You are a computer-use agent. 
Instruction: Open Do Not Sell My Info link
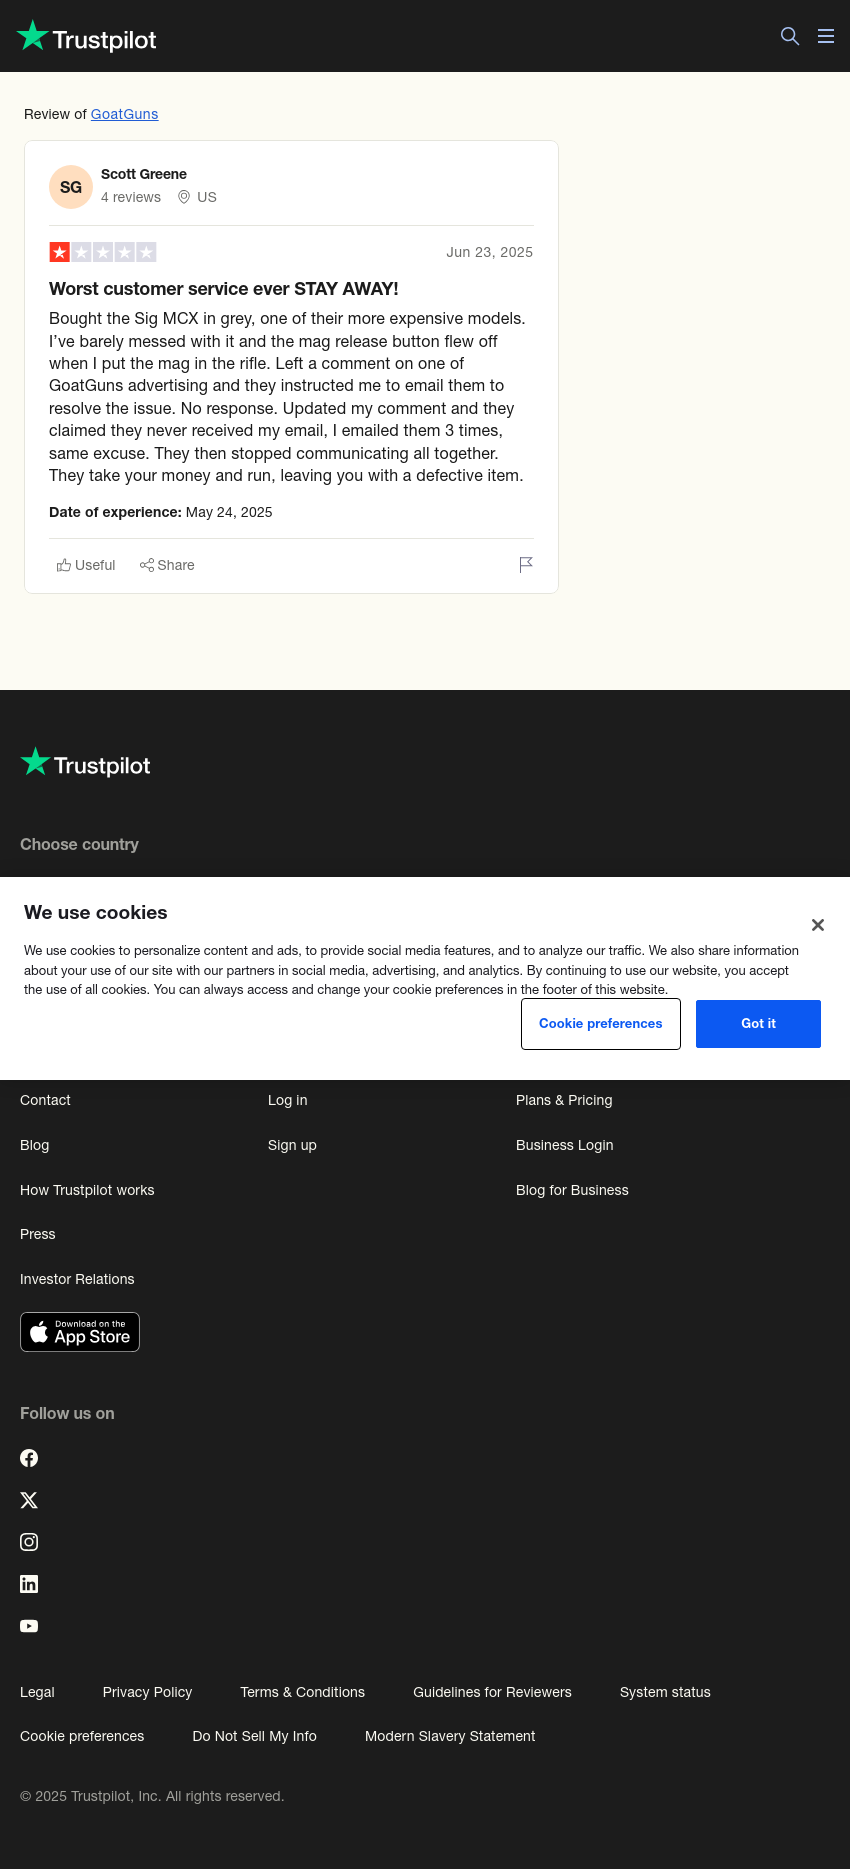click(254, 1736)
